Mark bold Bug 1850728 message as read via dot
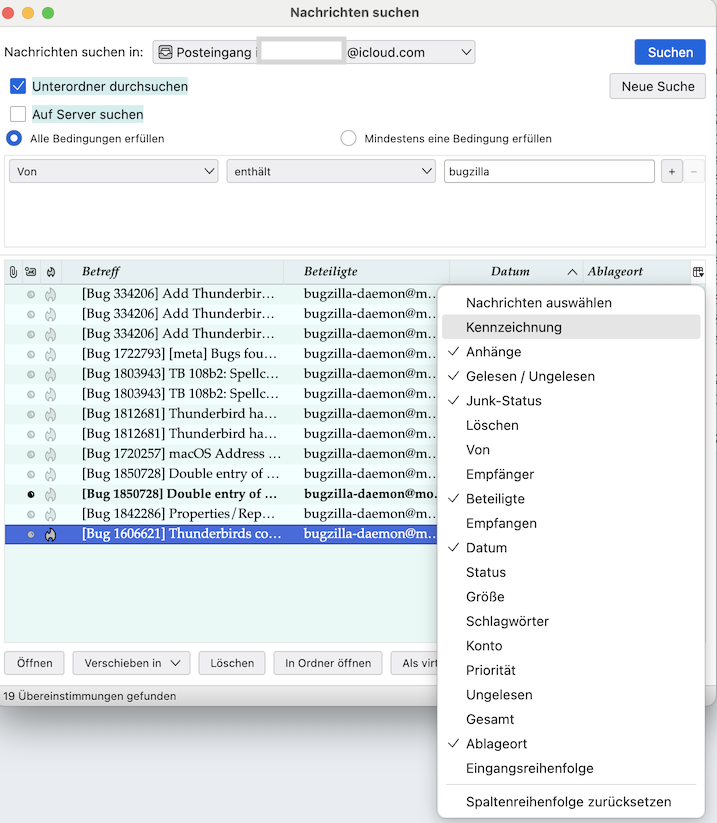717x823 pixels. [x=30, y=494]
